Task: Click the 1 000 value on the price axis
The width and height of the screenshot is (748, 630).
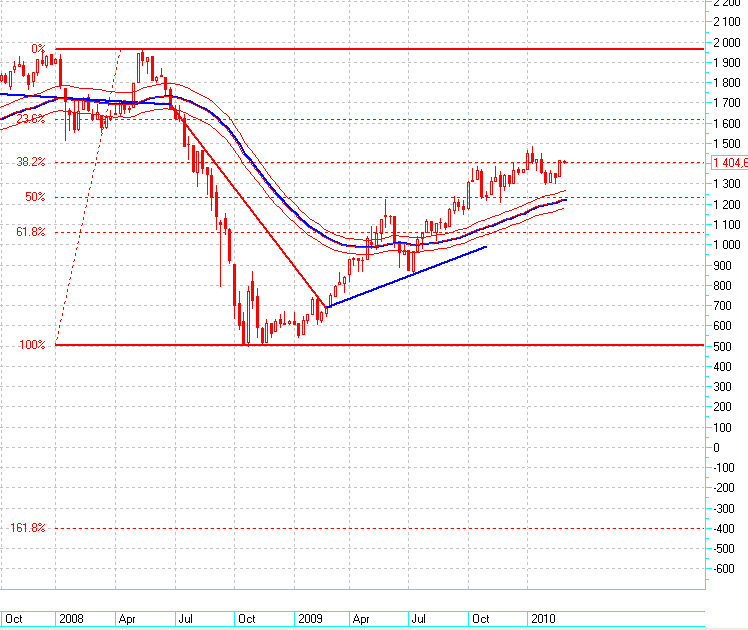Action: (x=727, y=245)
